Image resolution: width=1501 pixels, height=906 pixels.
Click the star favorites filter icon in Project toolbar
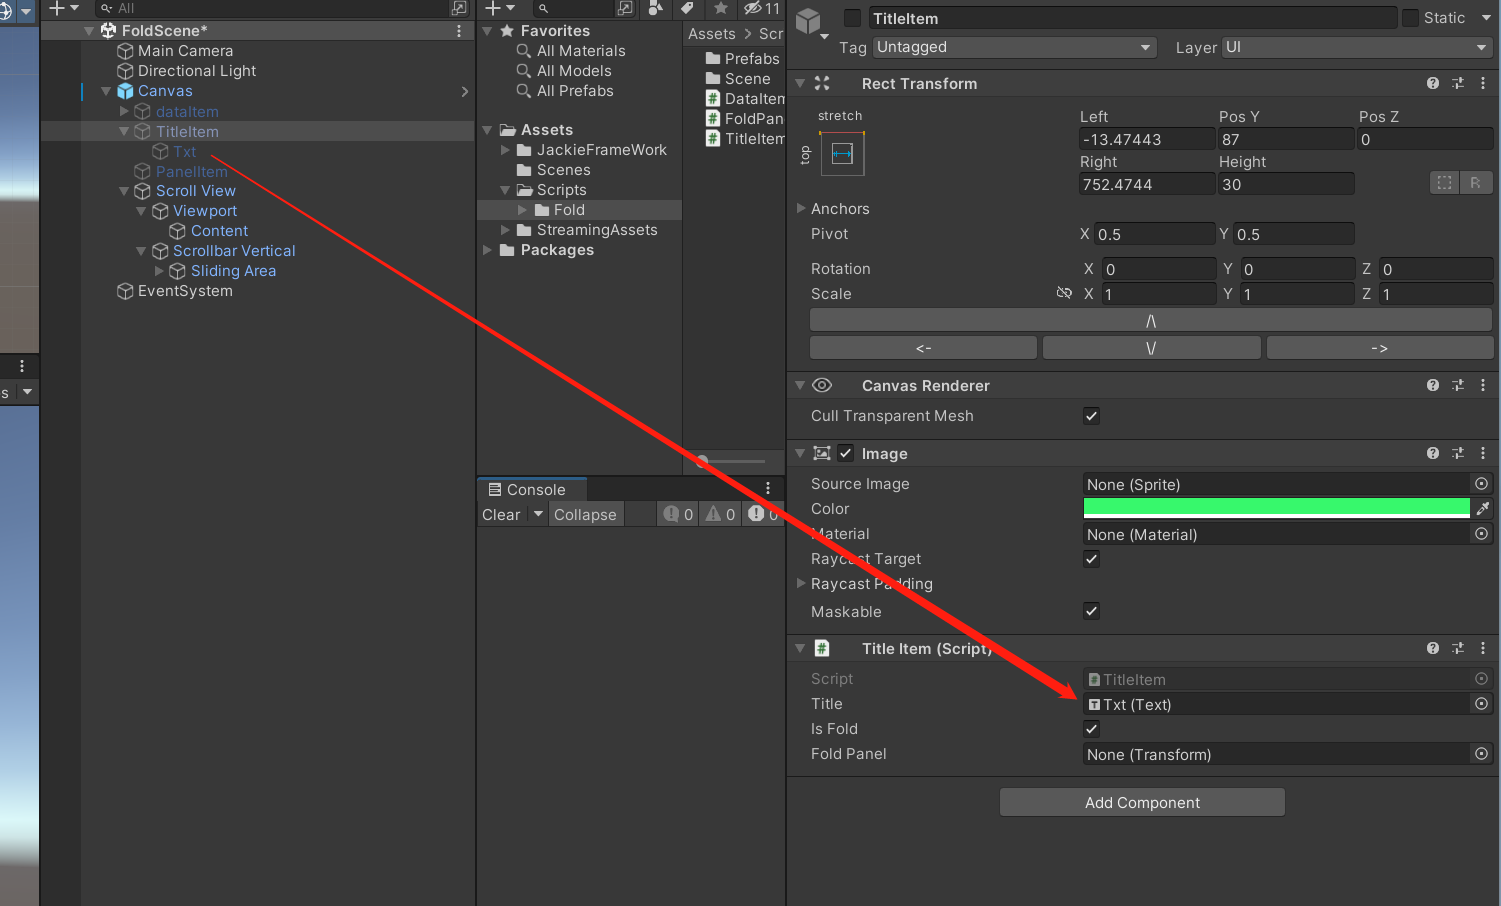tap(721, 9)
